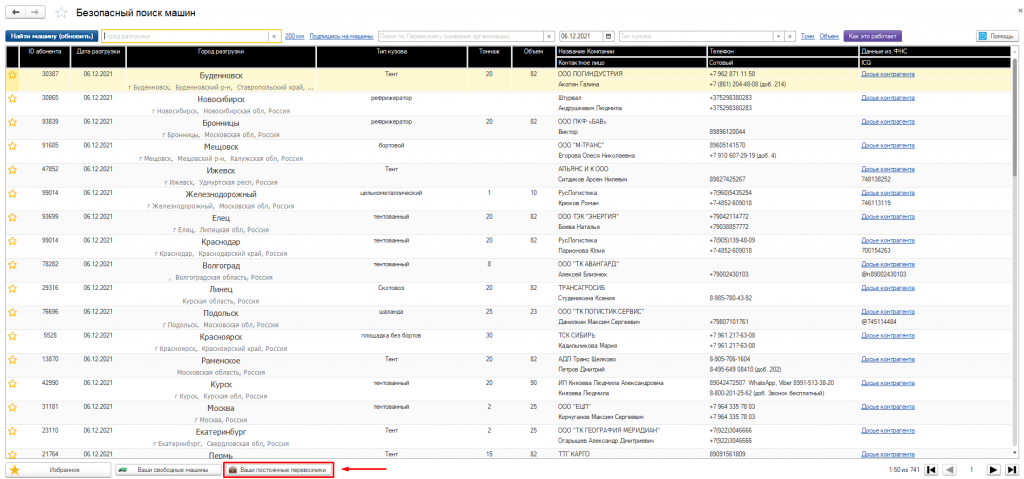Click the forward navigation arrow
This screenshot has height=479, width=1024.
pyautogui.click(x=37, y=12)
